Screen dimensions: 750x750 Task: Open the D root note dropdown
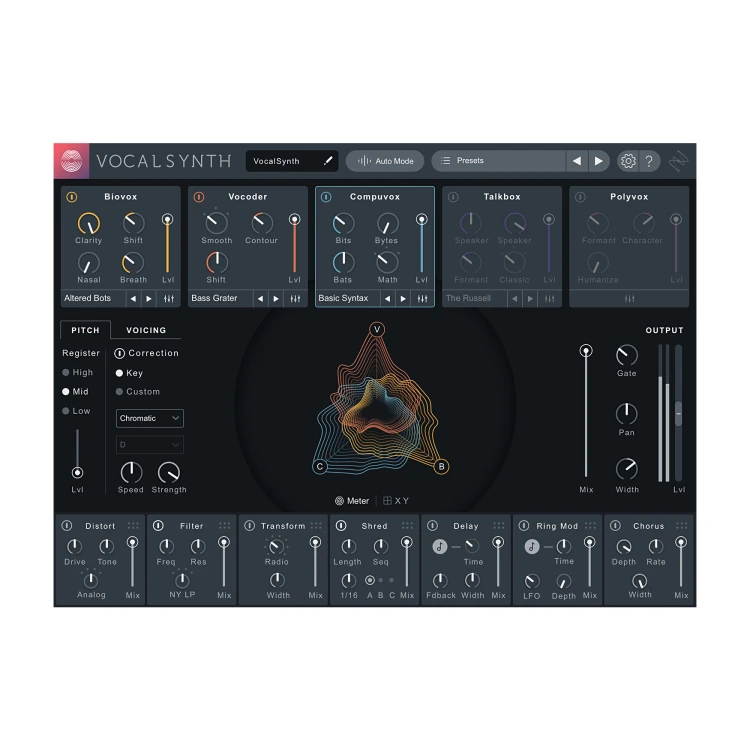point(150,445)
